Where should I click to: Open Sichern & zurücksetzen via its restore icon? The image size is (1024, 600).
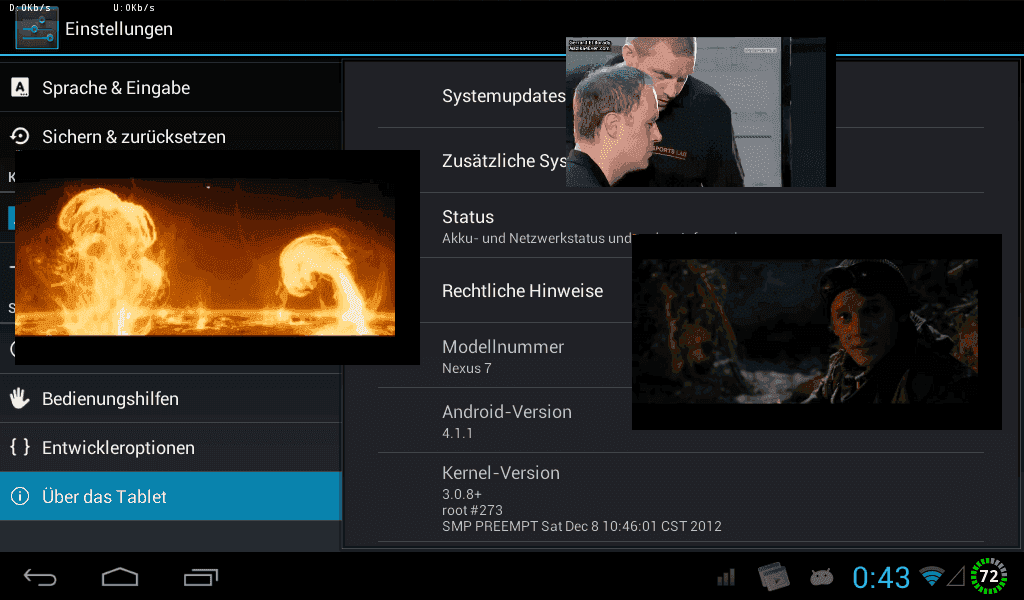click(20, 136)
